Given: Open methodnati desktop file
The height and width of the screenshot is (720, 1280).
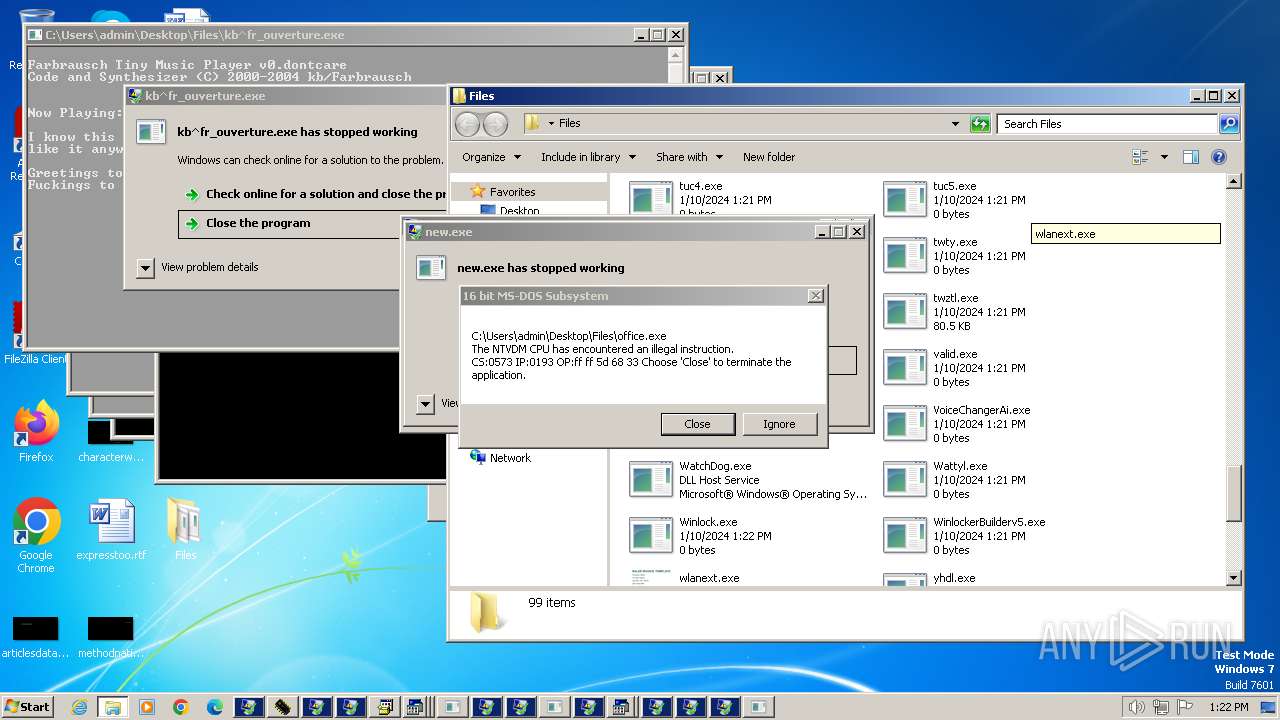Looking at the screenshot, I should click(x=111, y=637).
